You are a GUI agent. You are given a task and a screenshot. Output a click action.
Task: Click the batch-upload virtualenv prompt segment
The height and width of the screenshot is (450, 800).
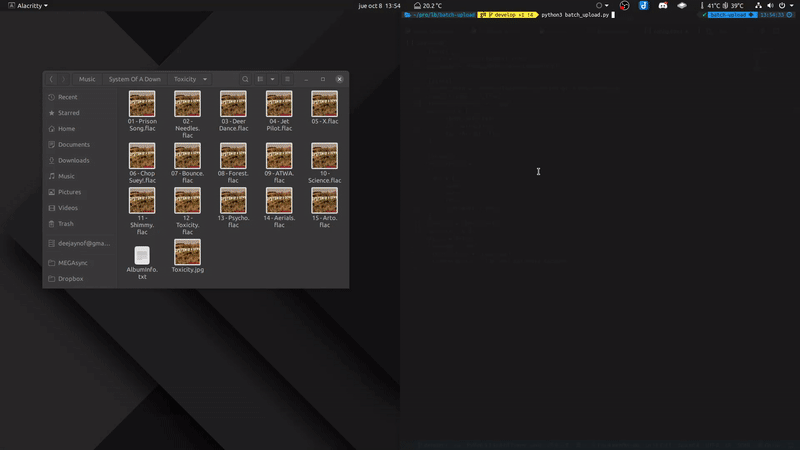point(731,15)
